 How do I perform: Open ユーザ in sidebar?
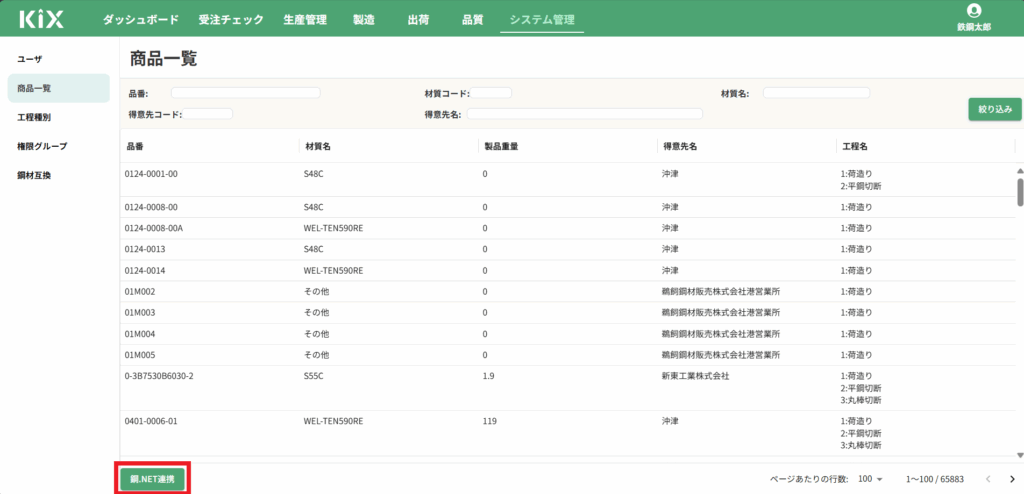coord(59,59)
